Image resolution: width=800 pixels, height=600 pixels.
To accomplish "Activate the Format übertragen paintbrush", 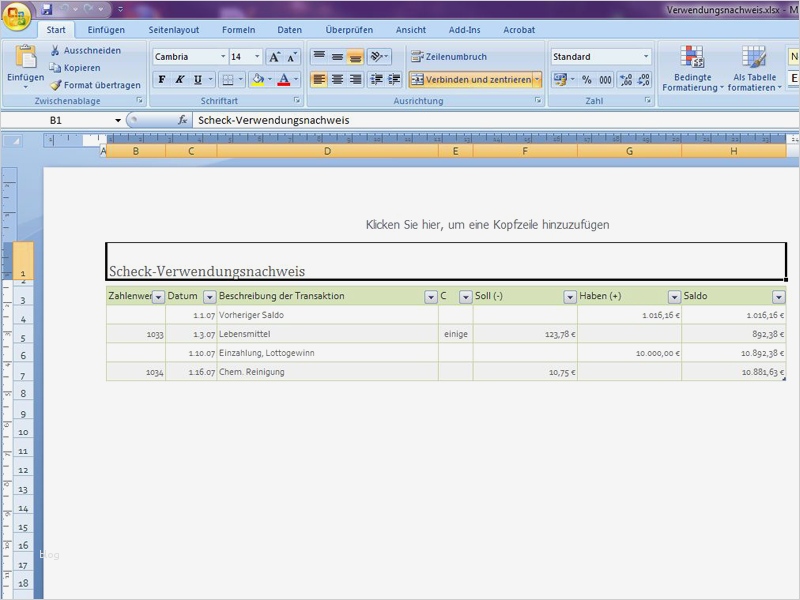I will click(x=95, y=85).
